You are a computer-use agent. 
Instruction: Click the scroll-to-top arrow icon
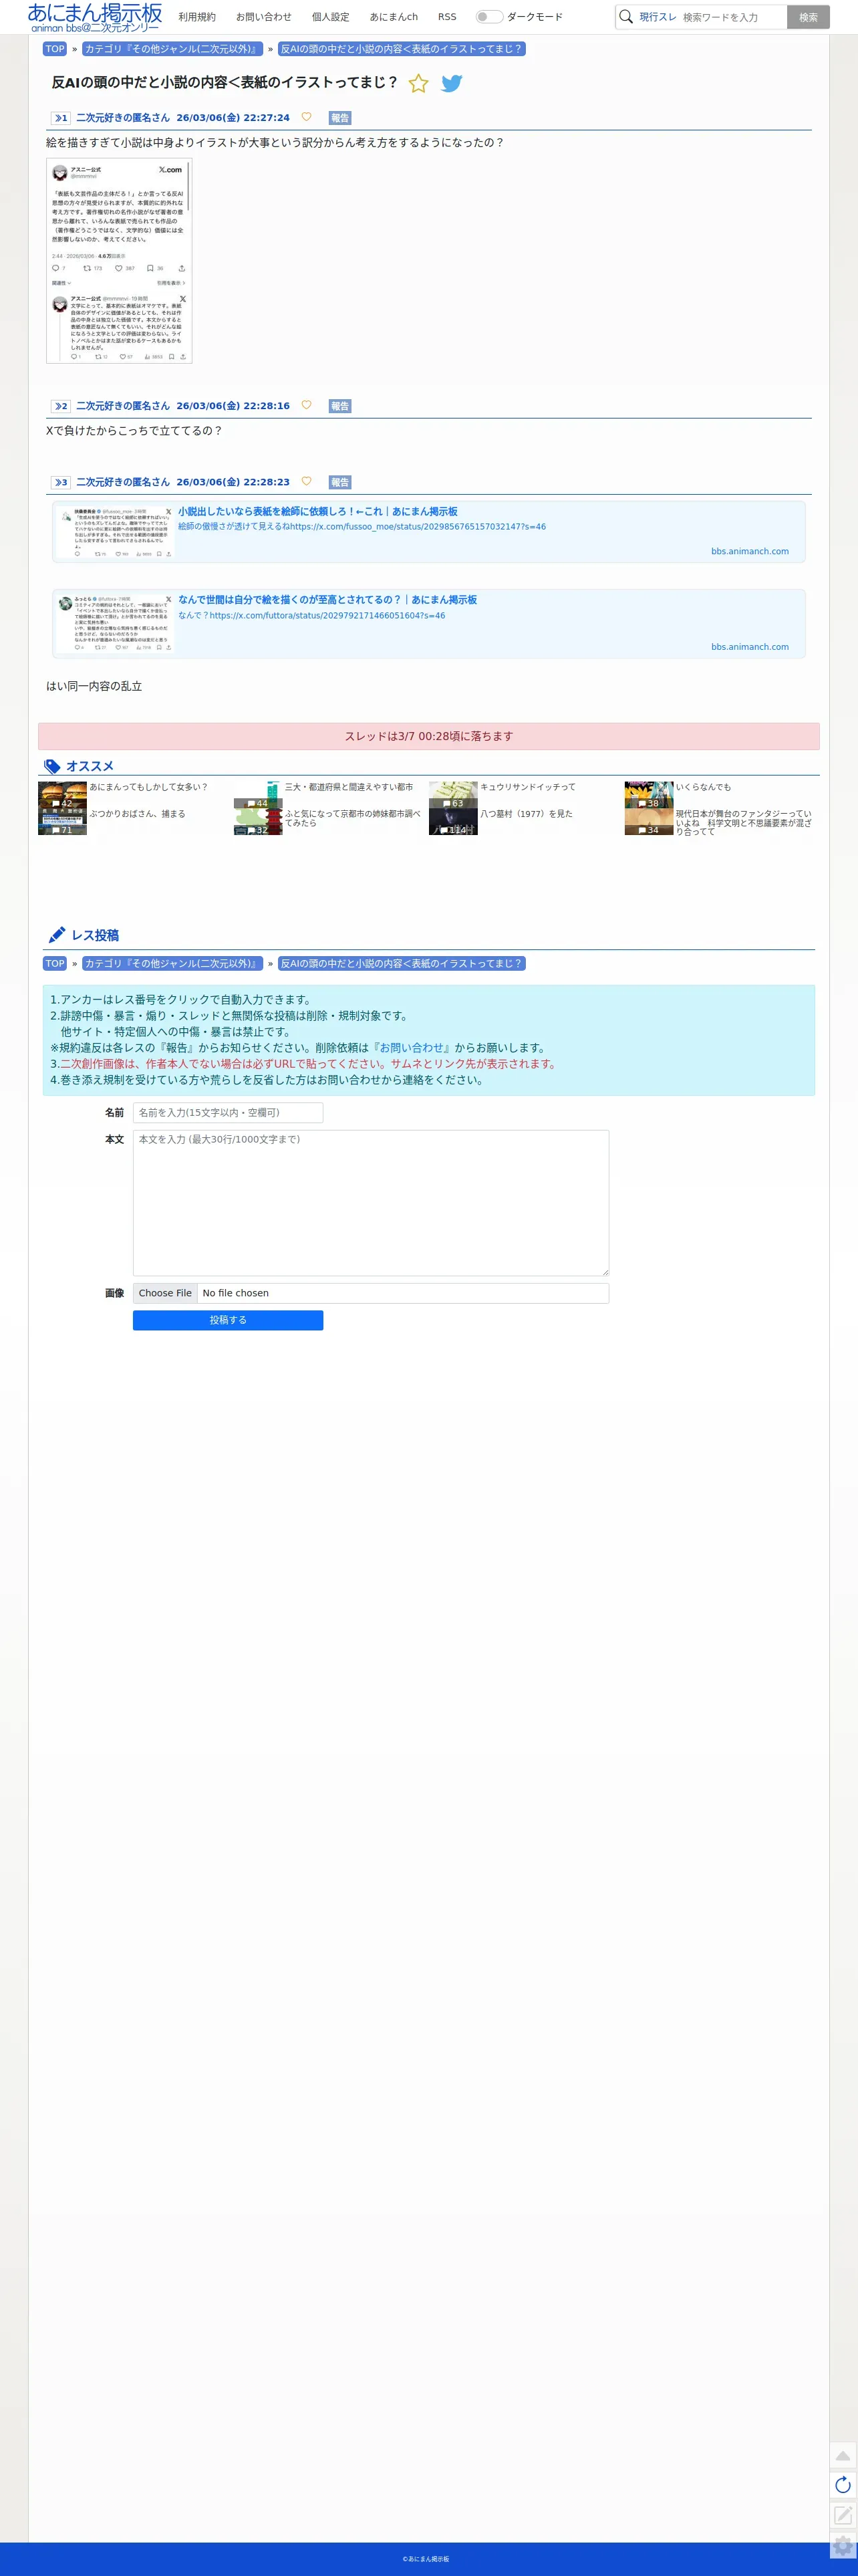tap(843, 2455)
